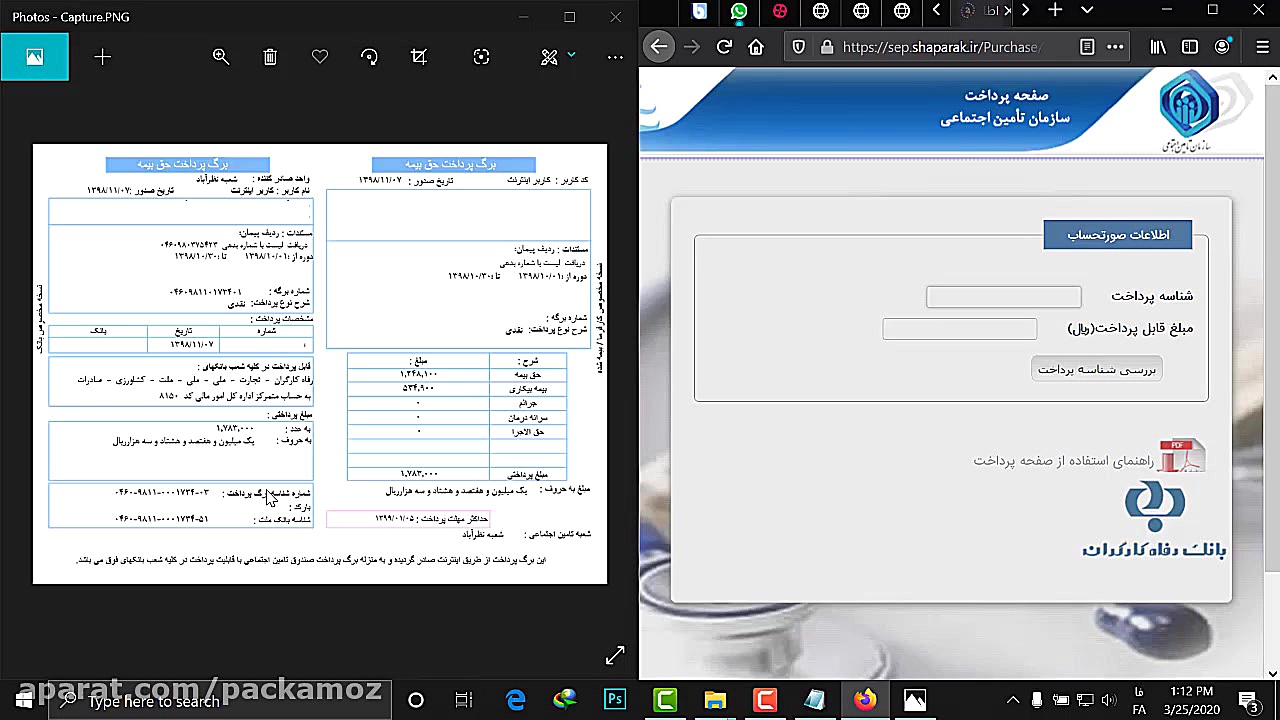Screen dimensions: 1280x720
Task: Open the Photos collection view button
Action: click(35, 57)
